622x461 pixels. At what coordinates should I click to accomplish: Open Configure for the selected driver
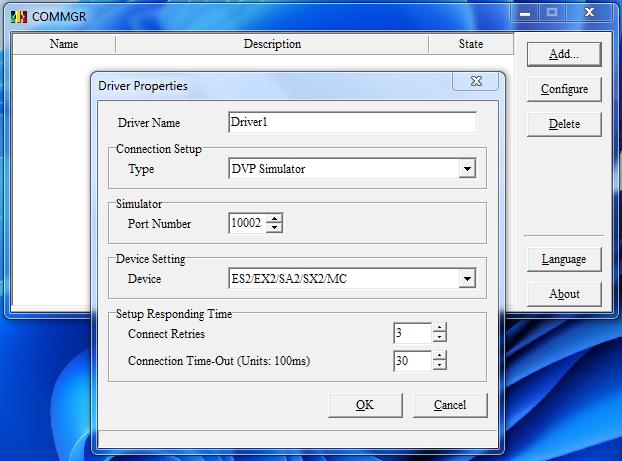point(564,89)
